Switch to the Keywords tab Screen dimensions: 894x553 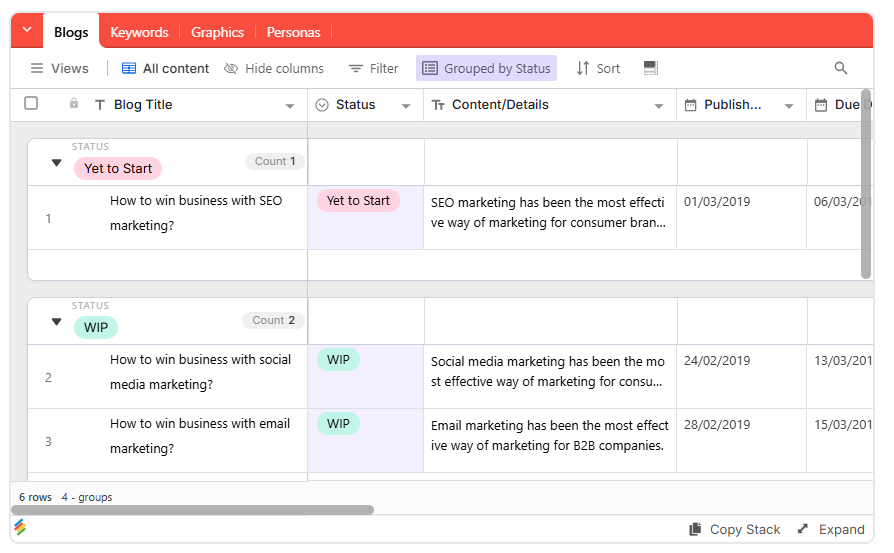[139, 32]
